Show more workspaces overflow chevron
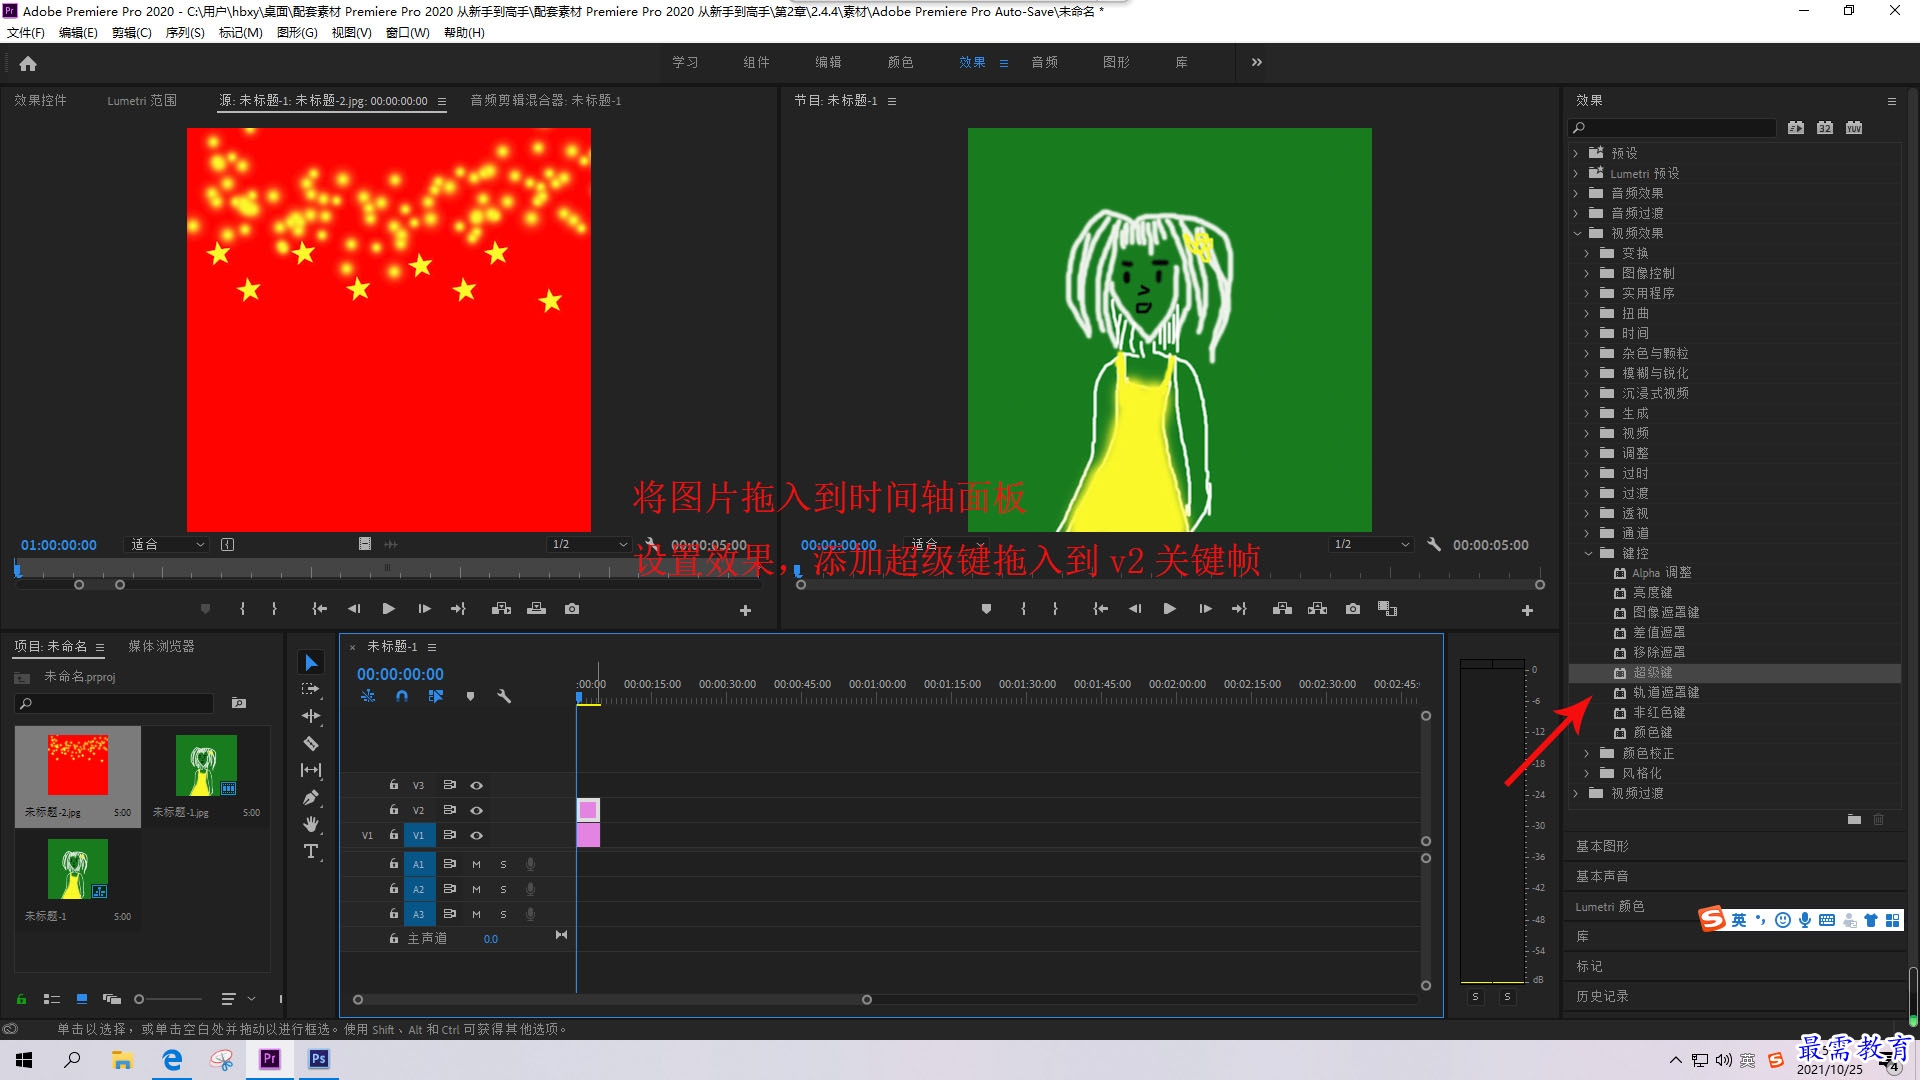 click(x=1257, y=62)
